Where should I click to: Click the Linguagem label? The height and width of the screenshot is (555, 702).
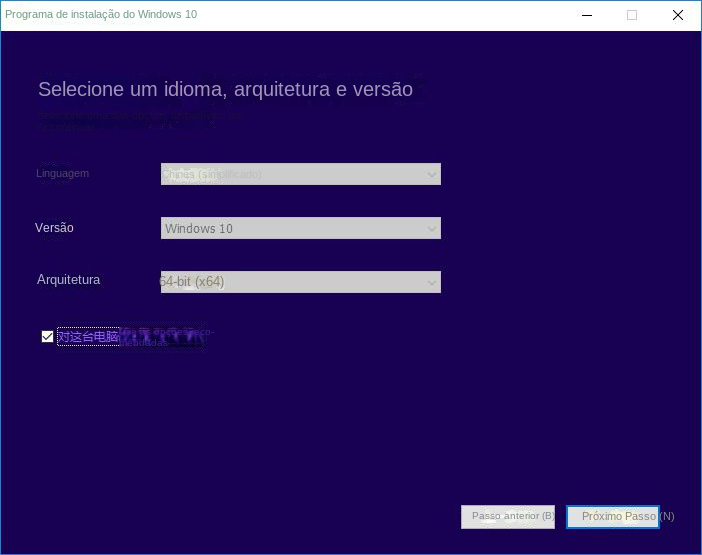click(62, 173)
